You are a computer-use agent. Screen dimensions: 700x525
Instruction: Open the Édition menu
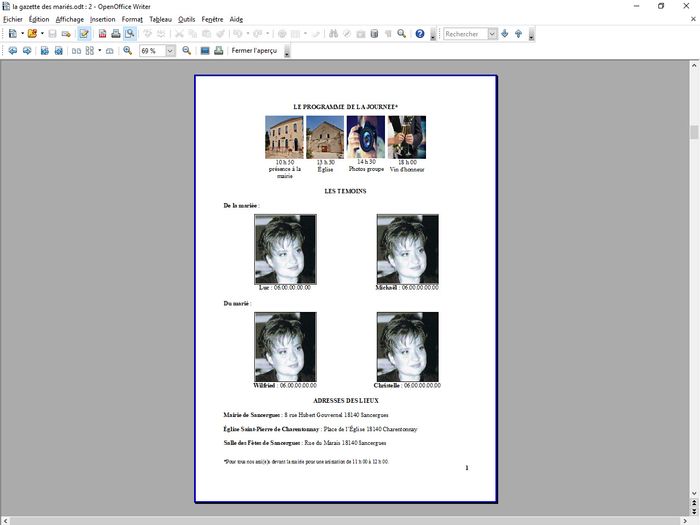(39, 19)
